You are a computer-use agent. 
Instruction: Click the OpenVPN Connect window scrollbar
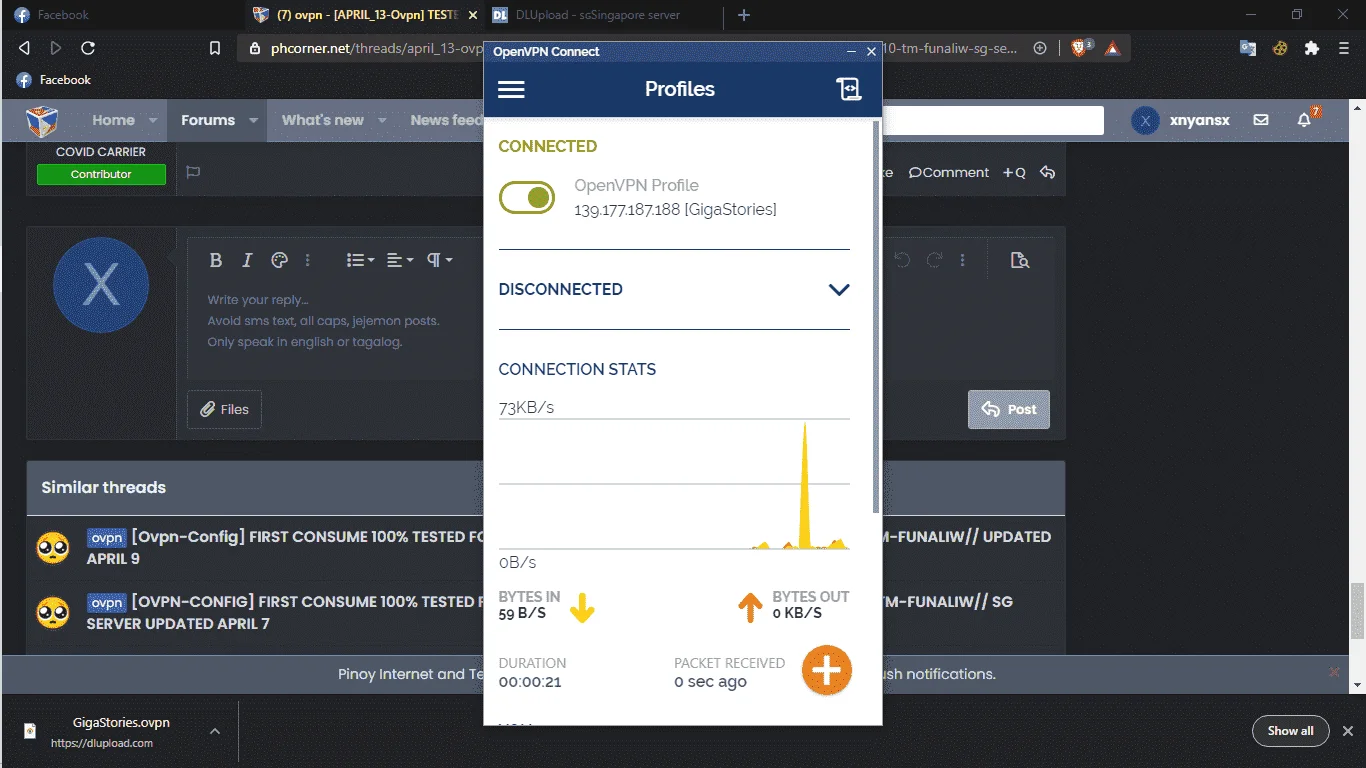click(877, 315)
